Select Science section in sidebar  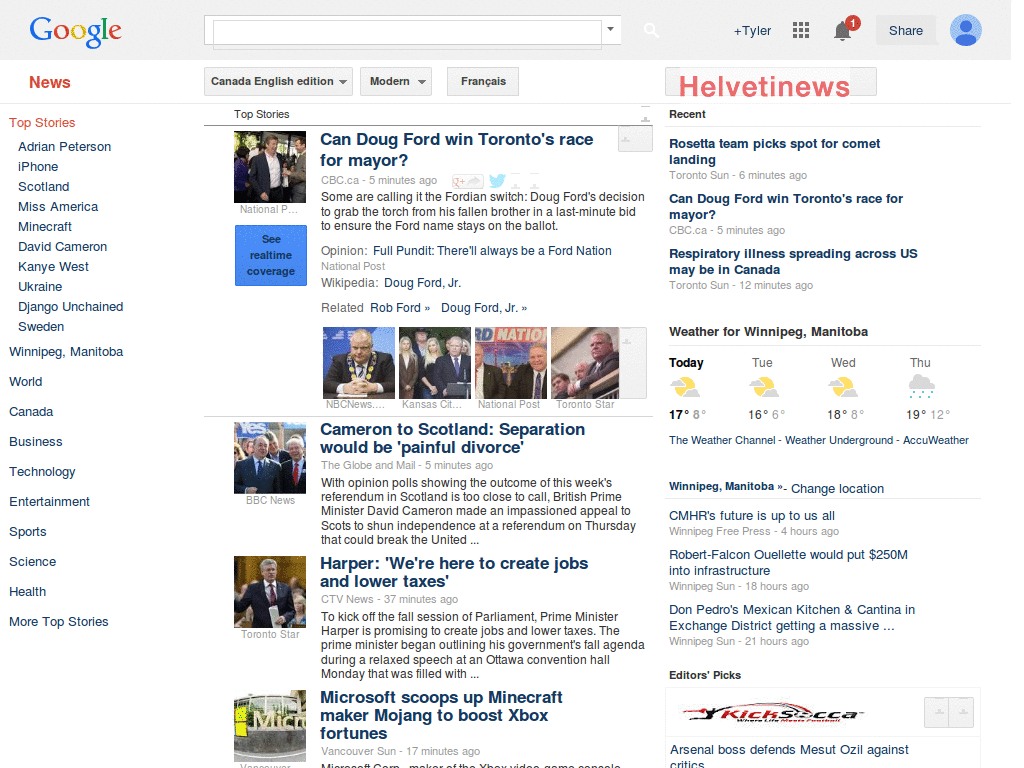[33, 562]
